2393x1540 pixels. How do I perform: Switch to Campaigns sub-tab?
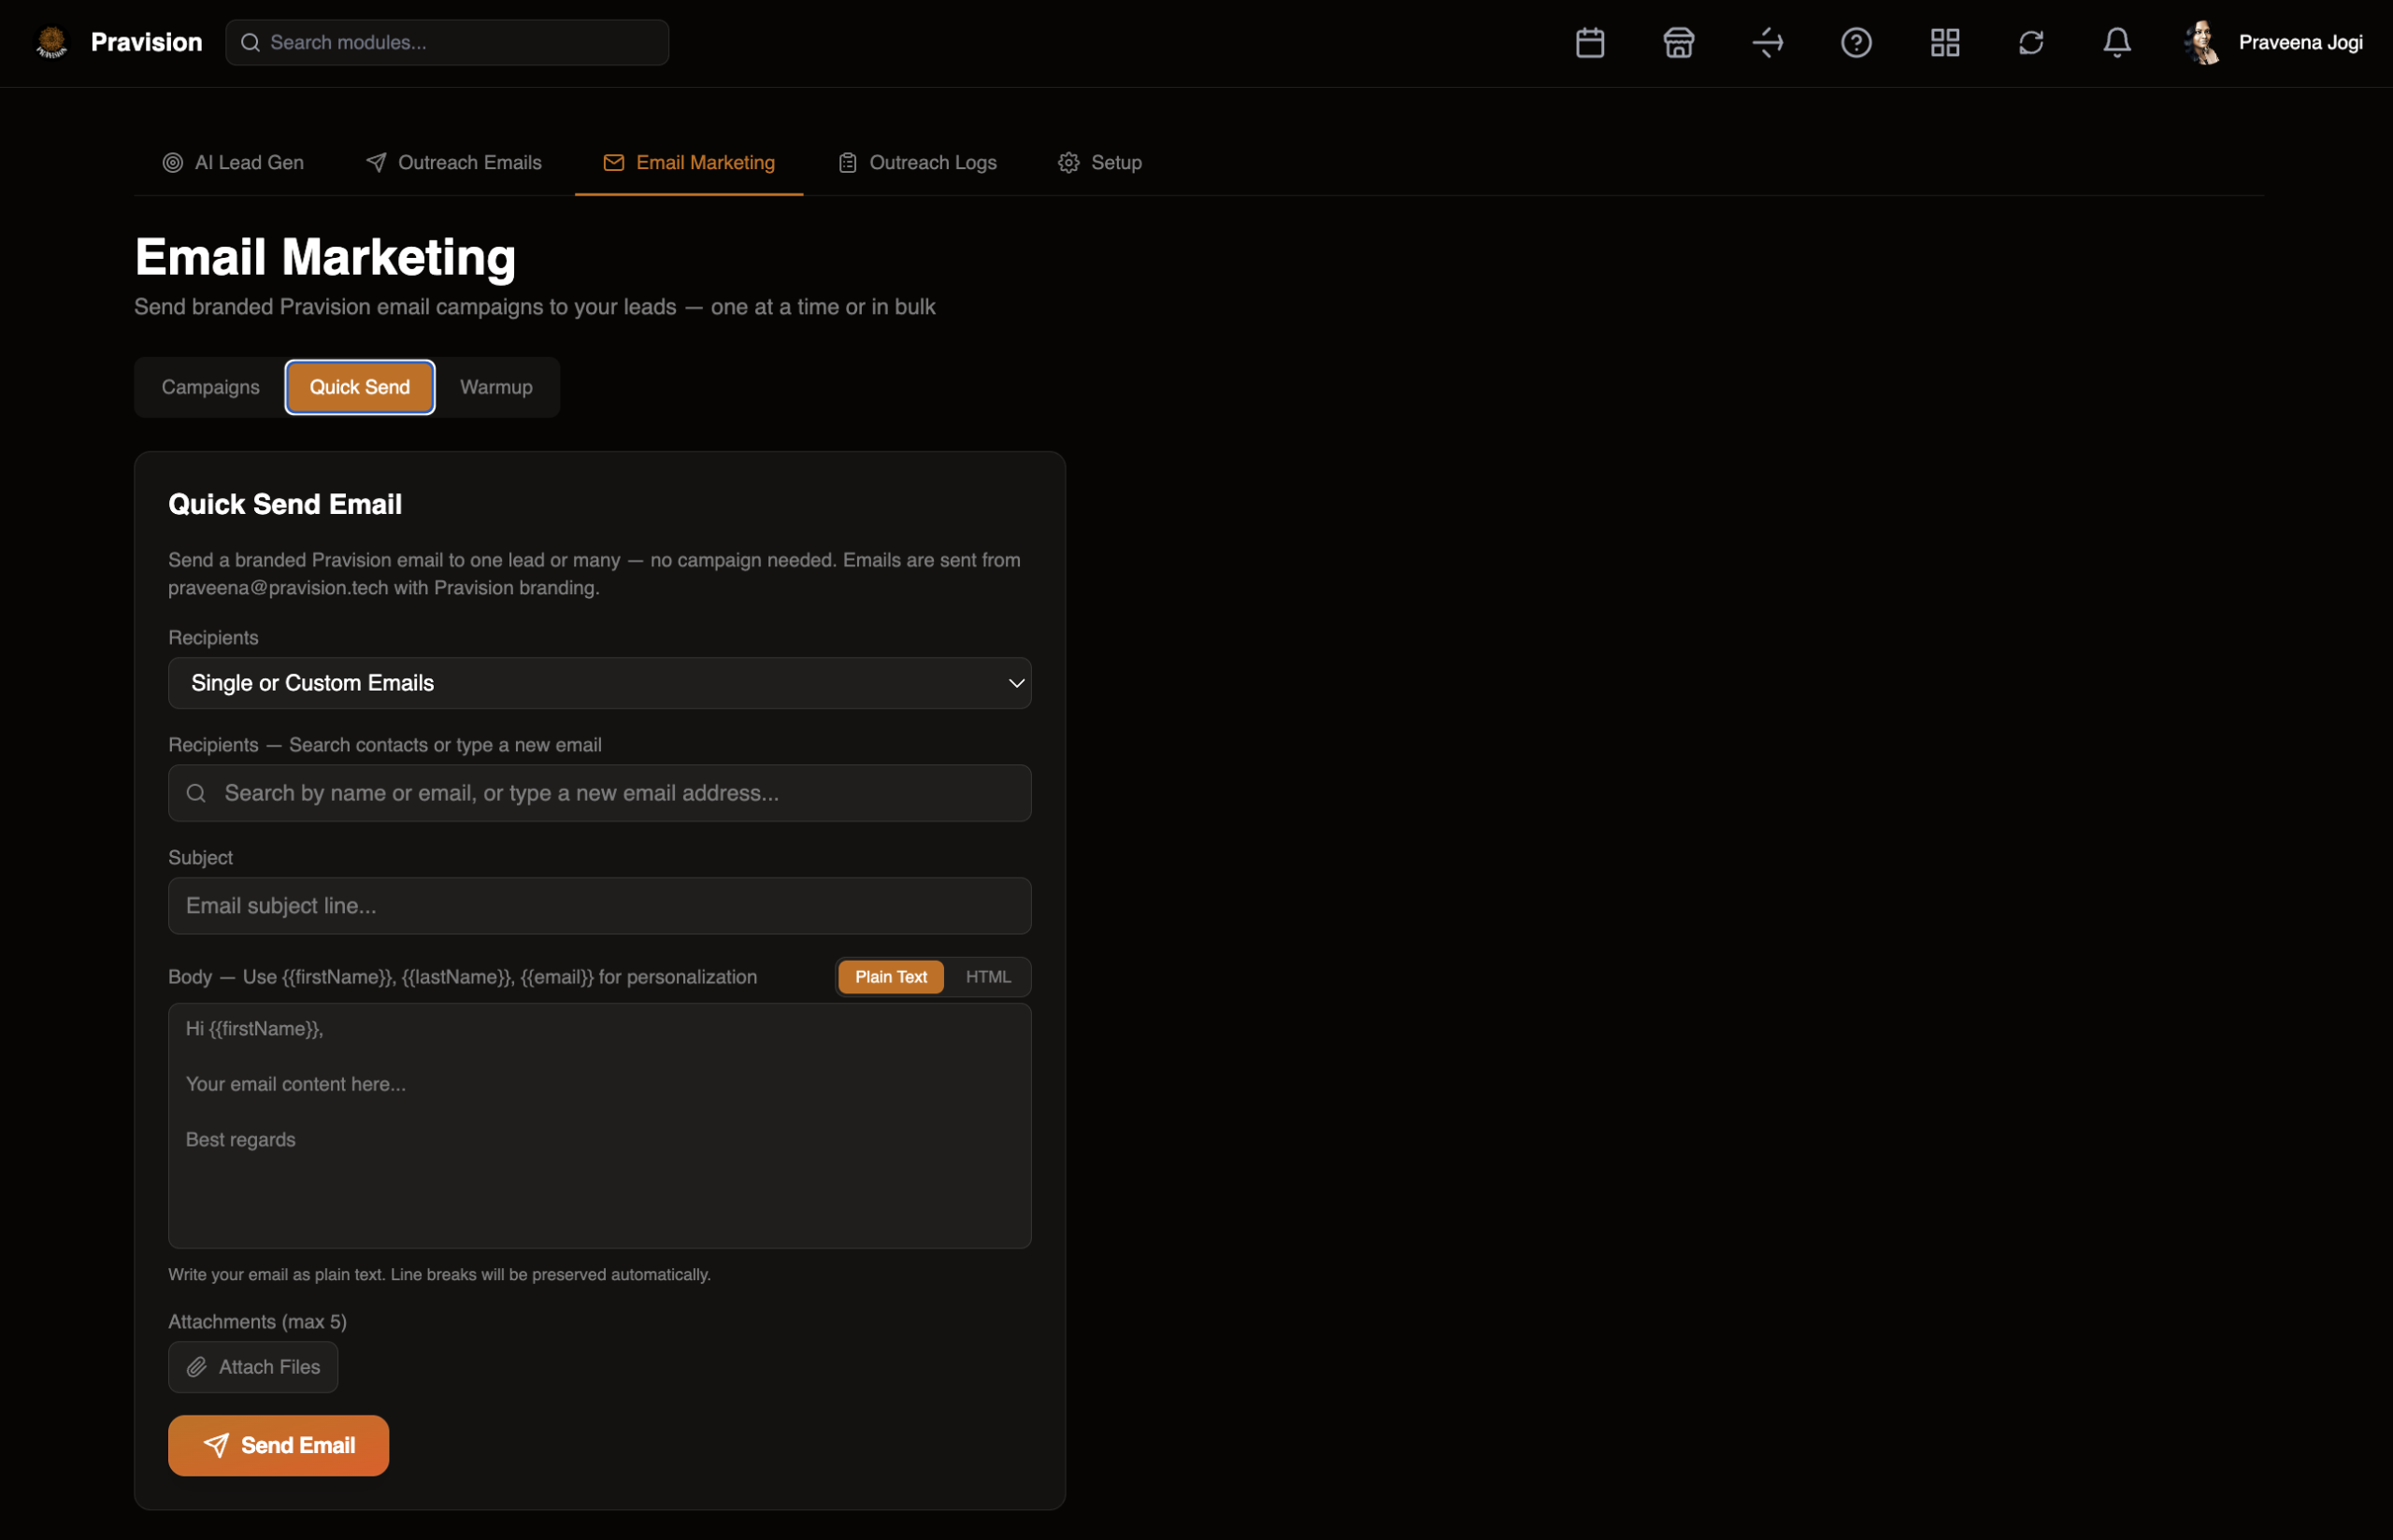tap(210, 387)
